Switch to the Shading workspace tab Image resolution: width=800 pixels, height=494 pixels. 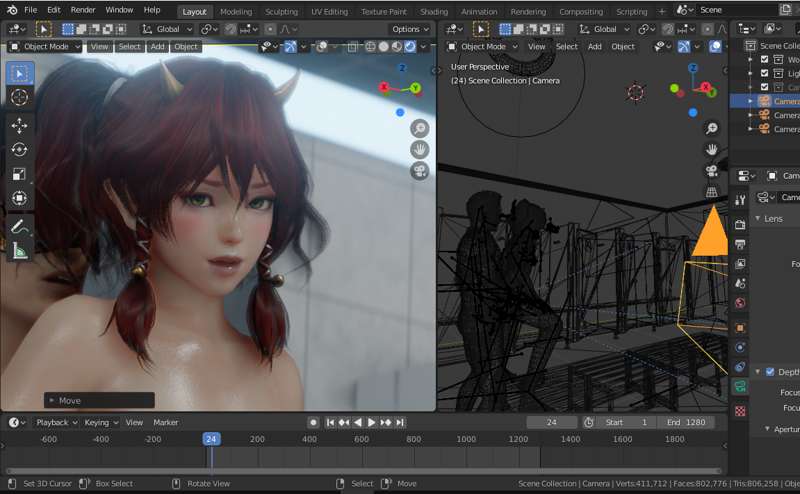click(434, 11)
